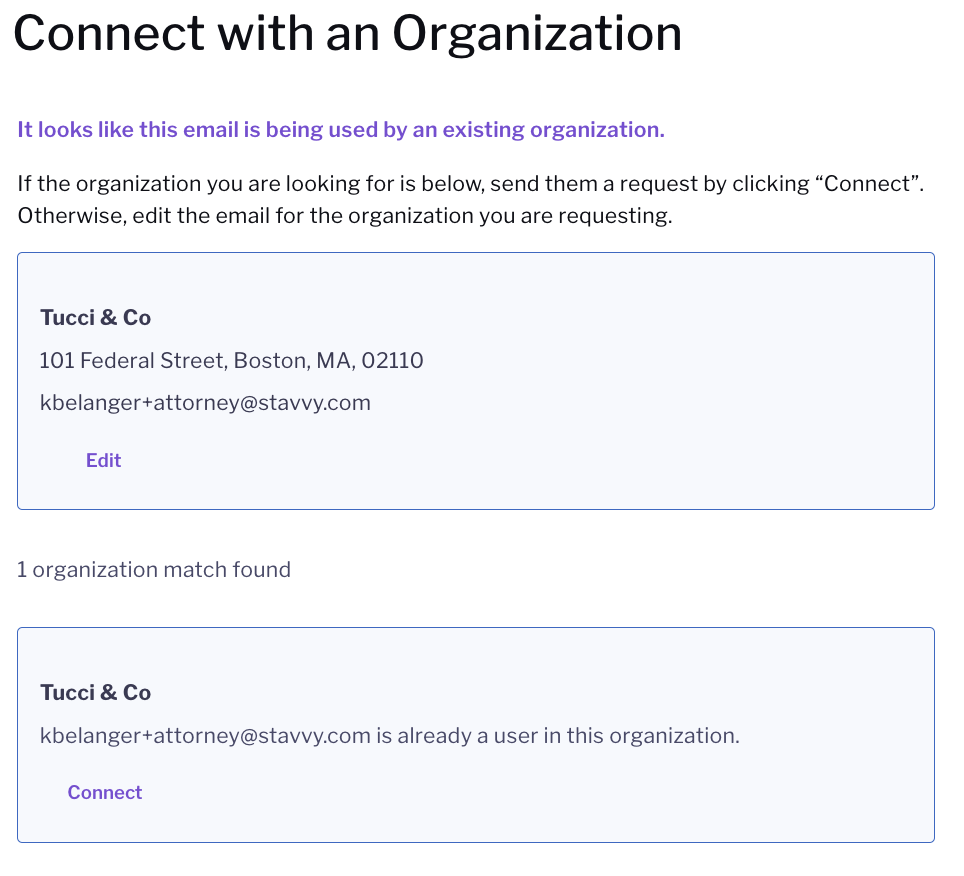Select the Connect with an Organization heading
This screenshot has width=964, height=876.
[x=347, y=33]
